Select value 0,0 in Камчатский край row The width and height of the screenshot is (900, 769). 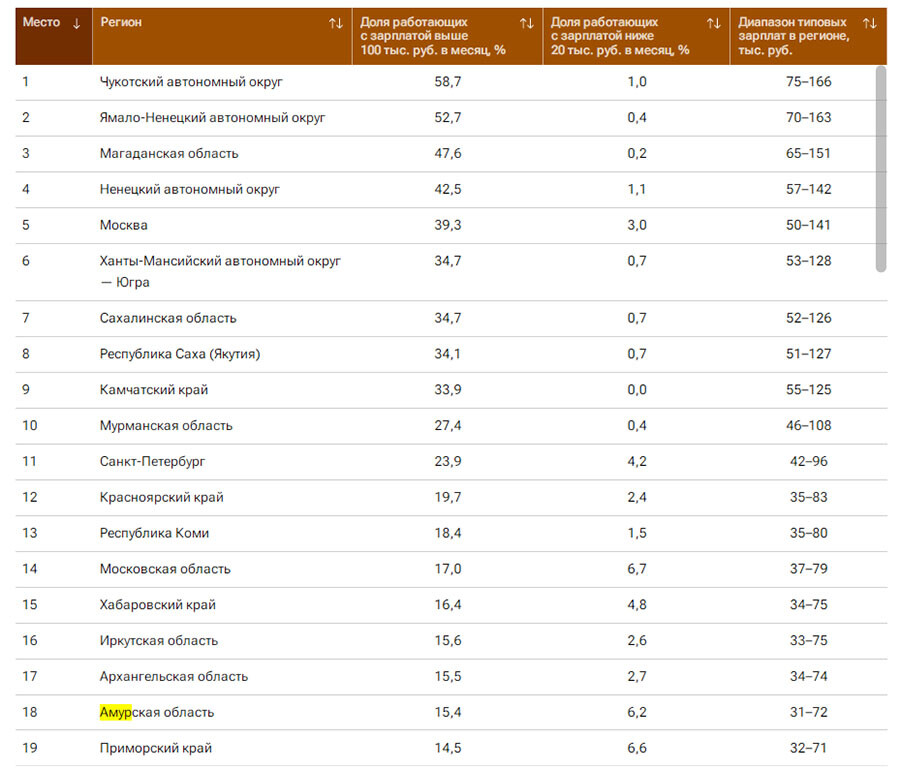click(637, 390)
